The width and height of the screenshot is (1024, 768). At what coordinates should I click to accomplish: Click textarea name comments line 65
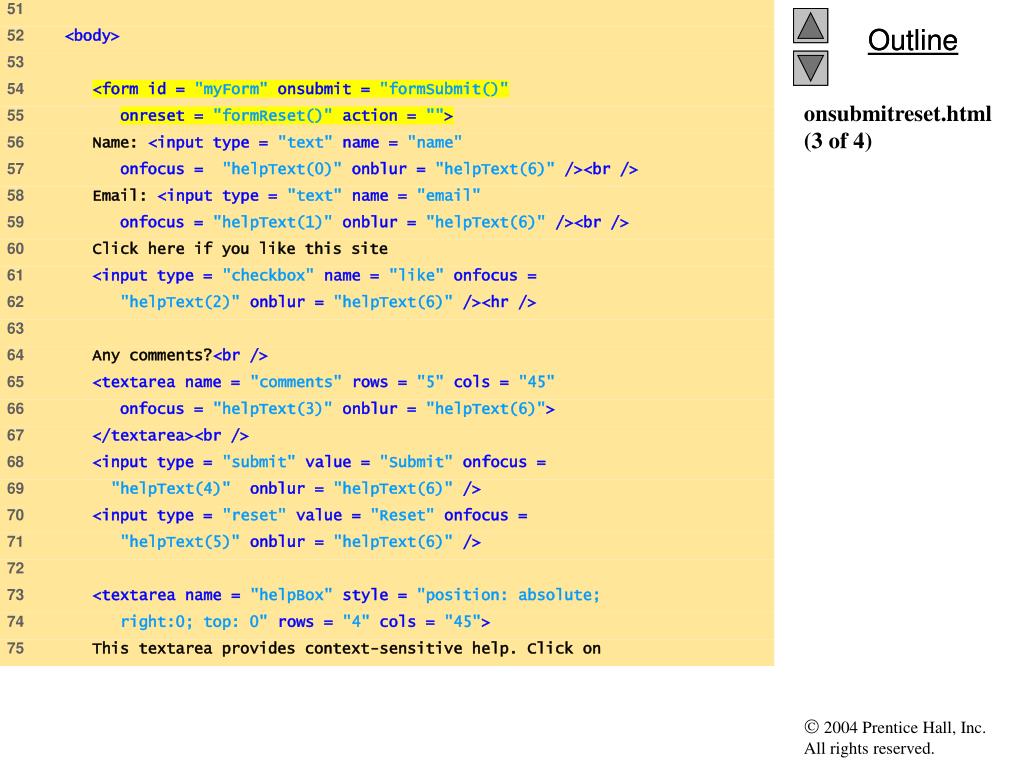323,382
